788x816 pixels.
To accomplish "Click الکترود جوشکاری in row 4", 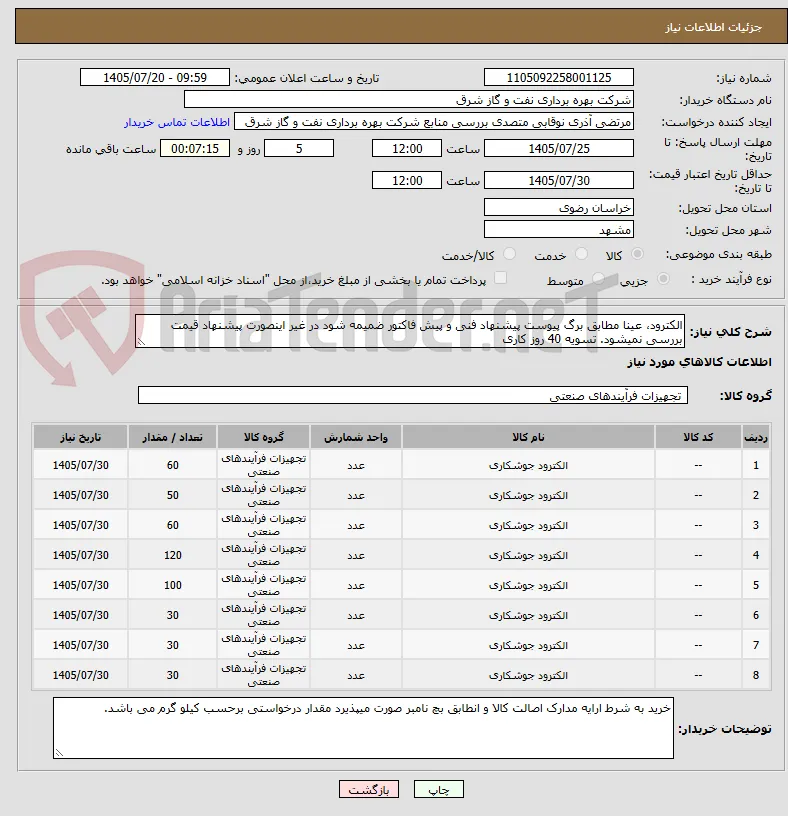I will pos(528,555).
